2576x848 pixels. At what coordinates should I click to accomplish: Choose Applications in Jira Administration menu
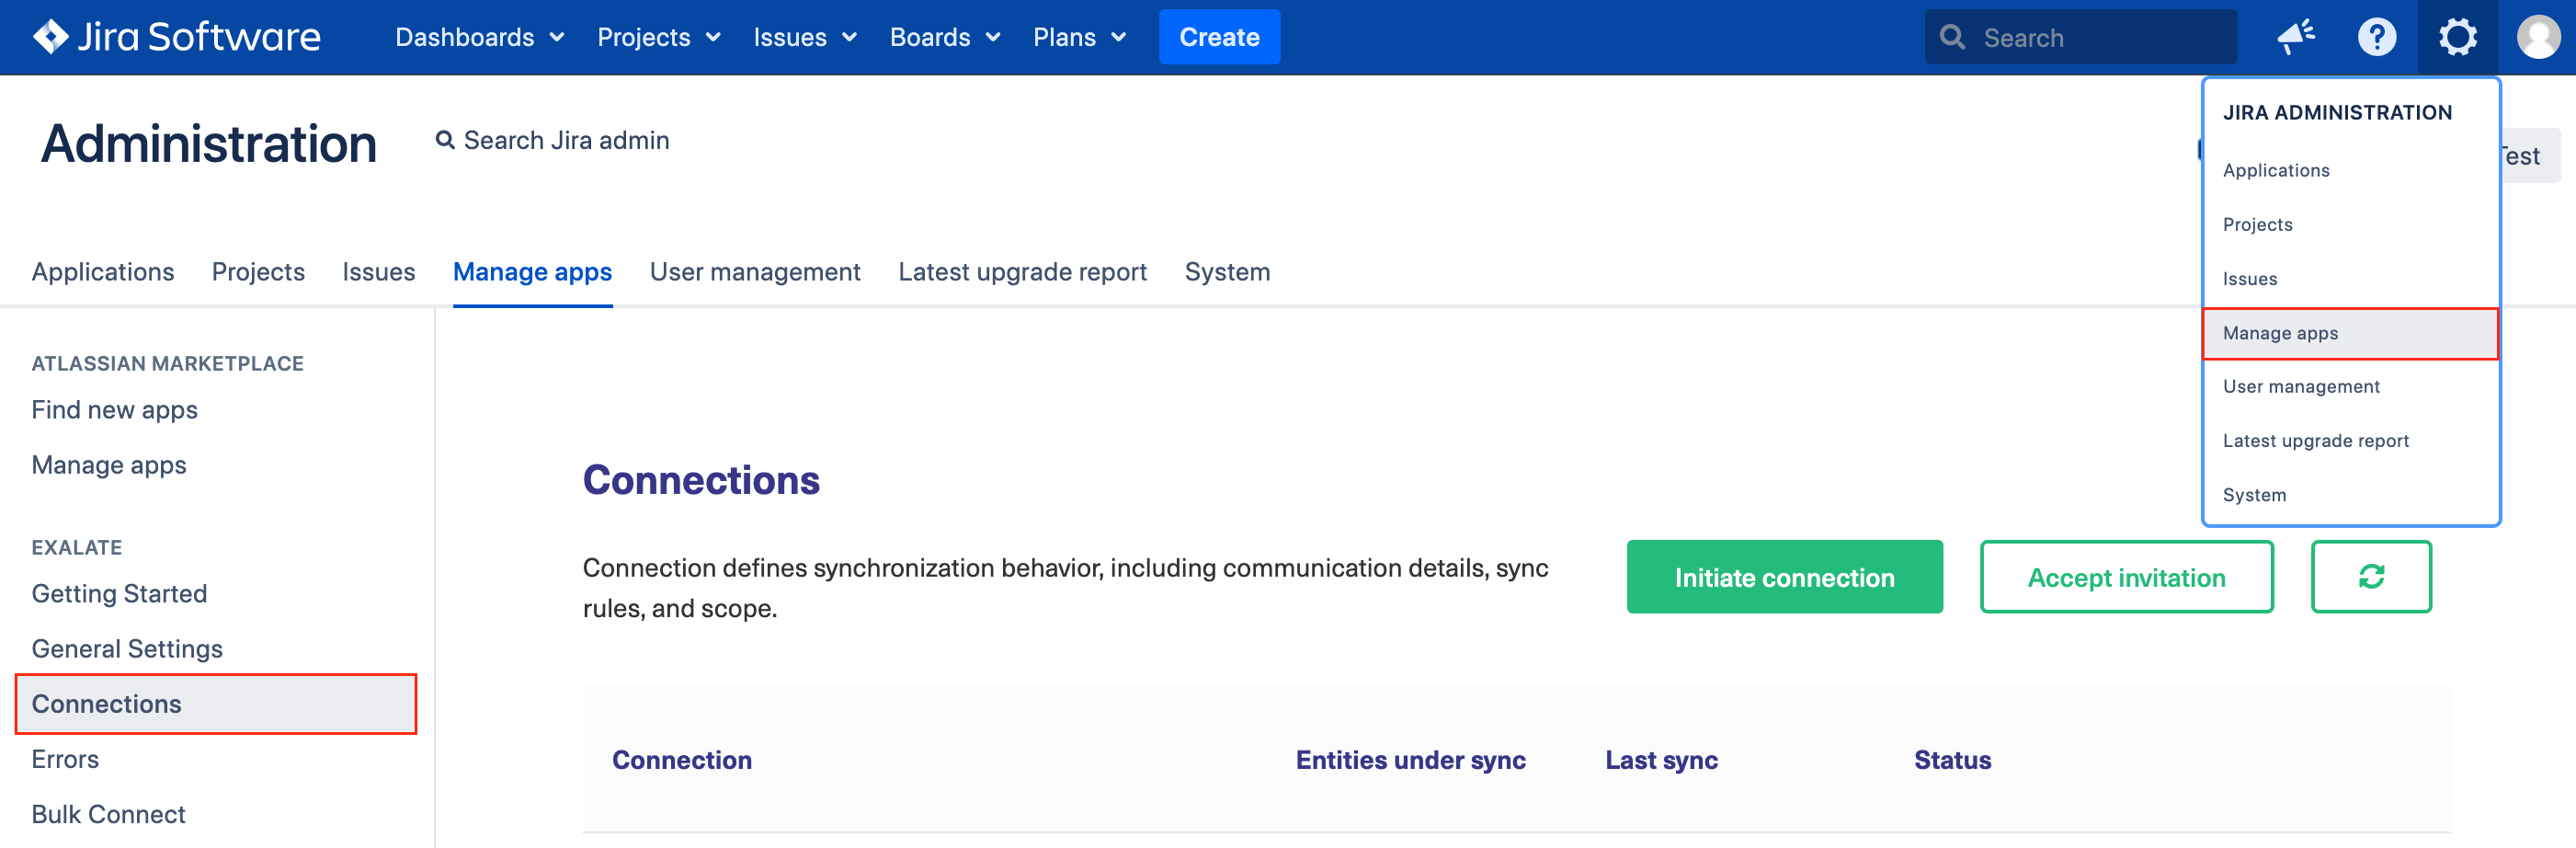[2351, 170]
